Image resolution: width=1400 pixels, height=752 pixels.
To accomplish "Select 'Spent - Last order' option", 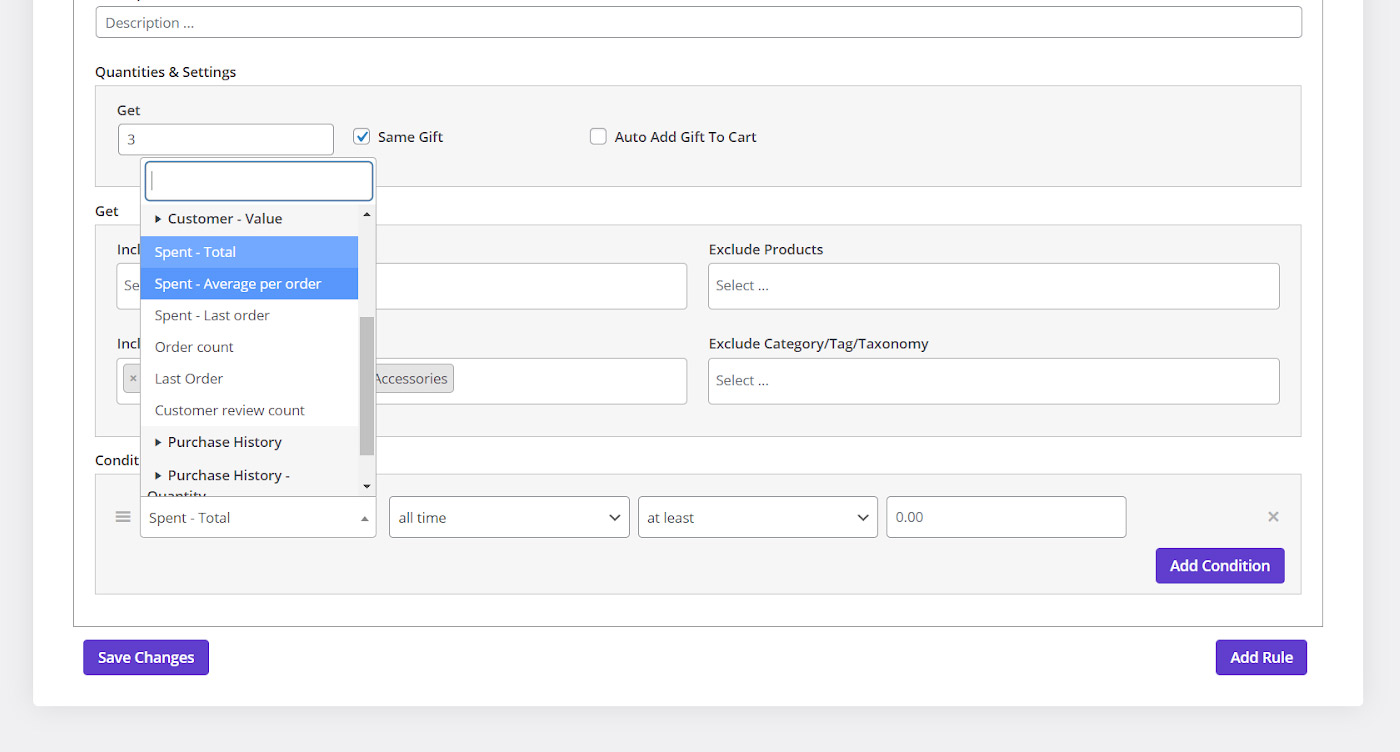I will tap(212, 315).
